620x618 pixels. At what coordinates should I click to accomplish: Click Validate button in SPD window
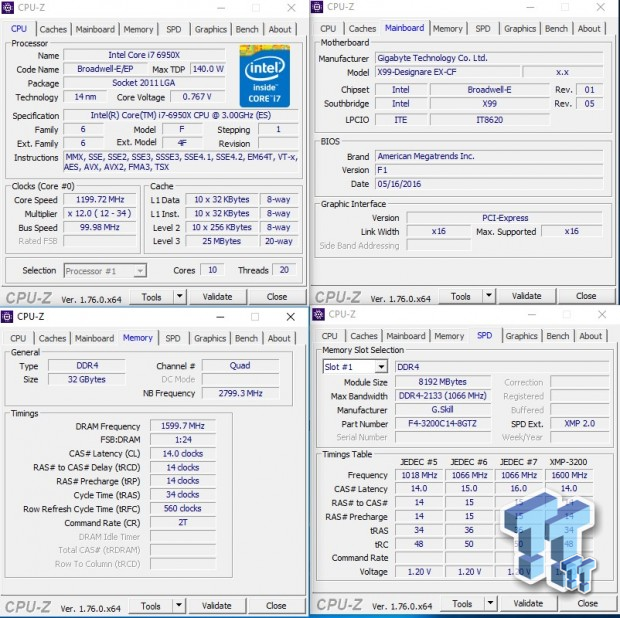click(x=528, y=603)
